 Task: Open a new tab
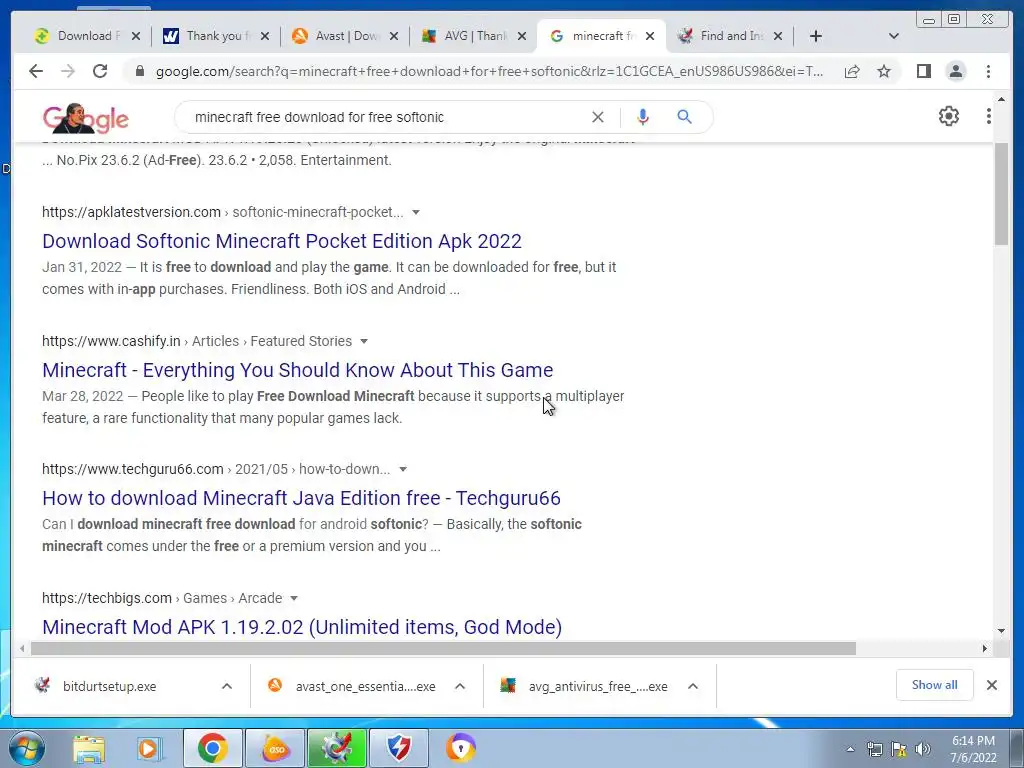(816, 36)
